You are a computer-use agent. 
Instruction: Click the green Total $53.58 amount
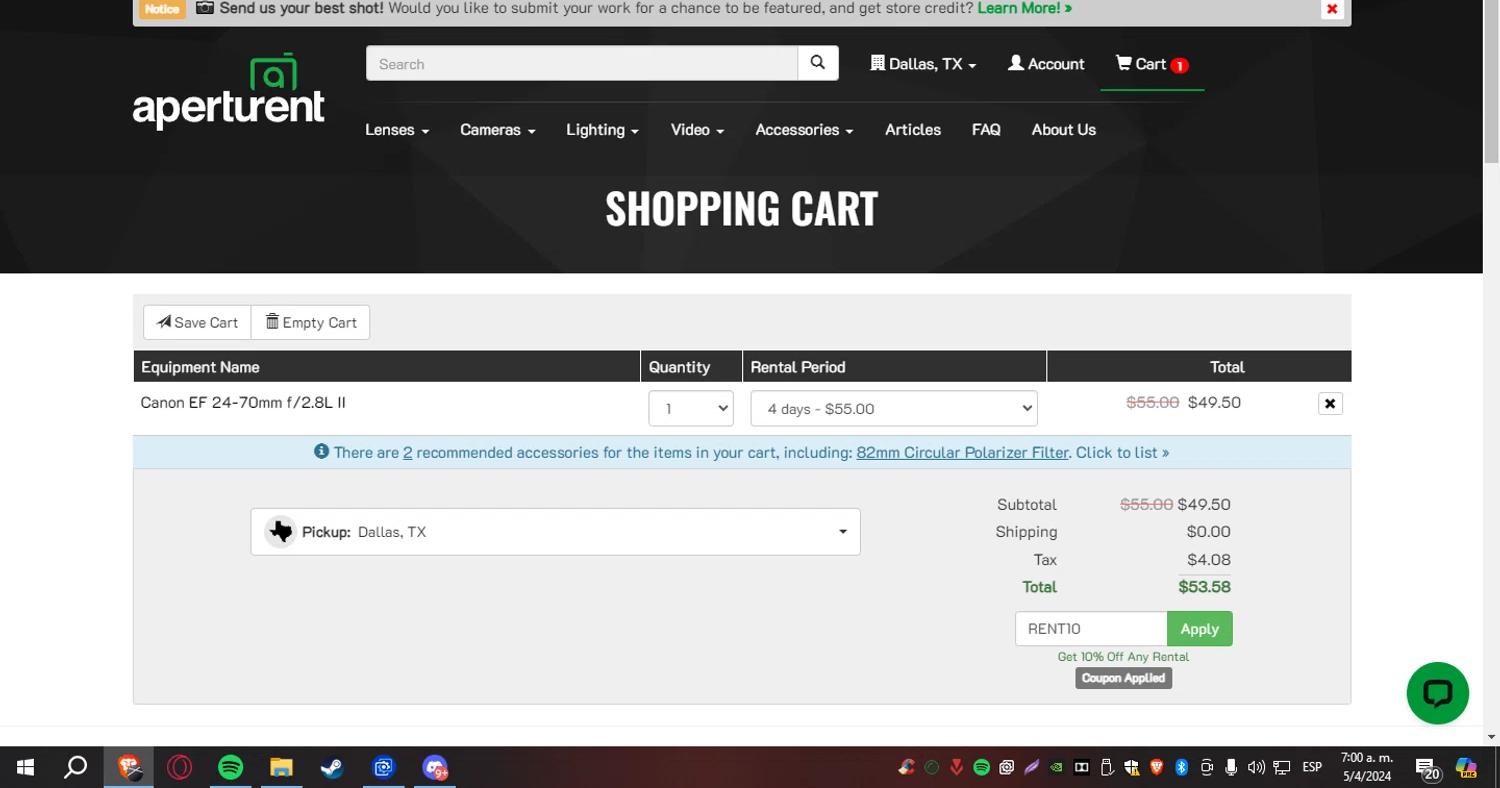pos(1204,587)
